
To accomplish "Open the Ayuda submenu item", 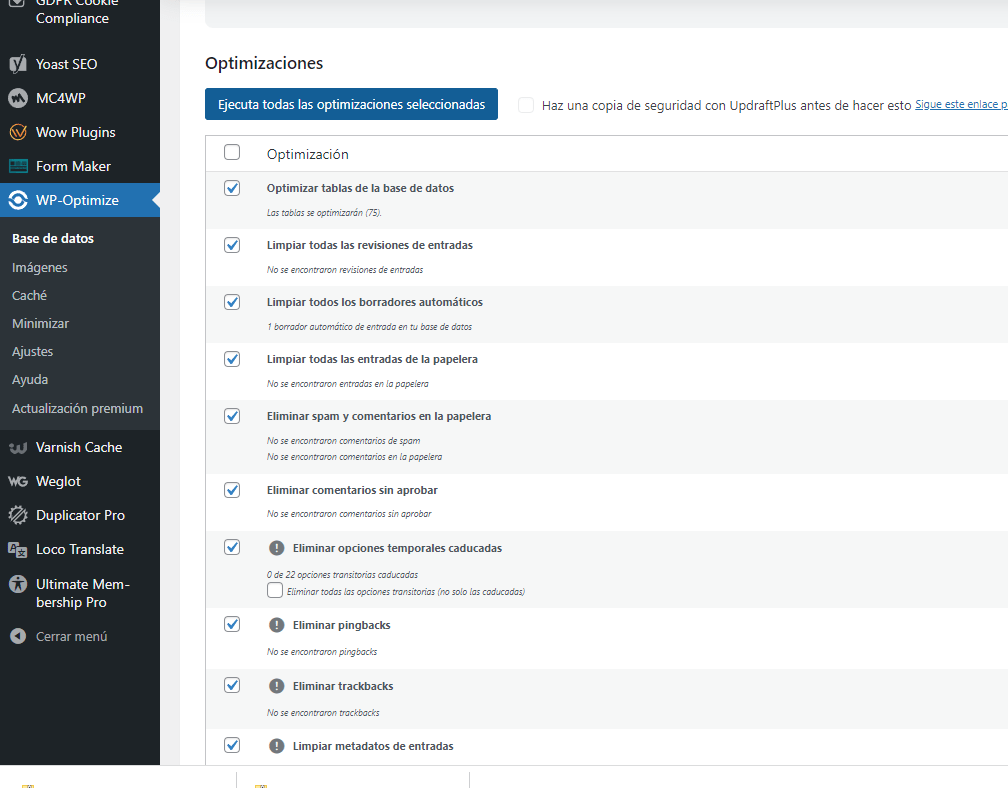I will [30, 379].
